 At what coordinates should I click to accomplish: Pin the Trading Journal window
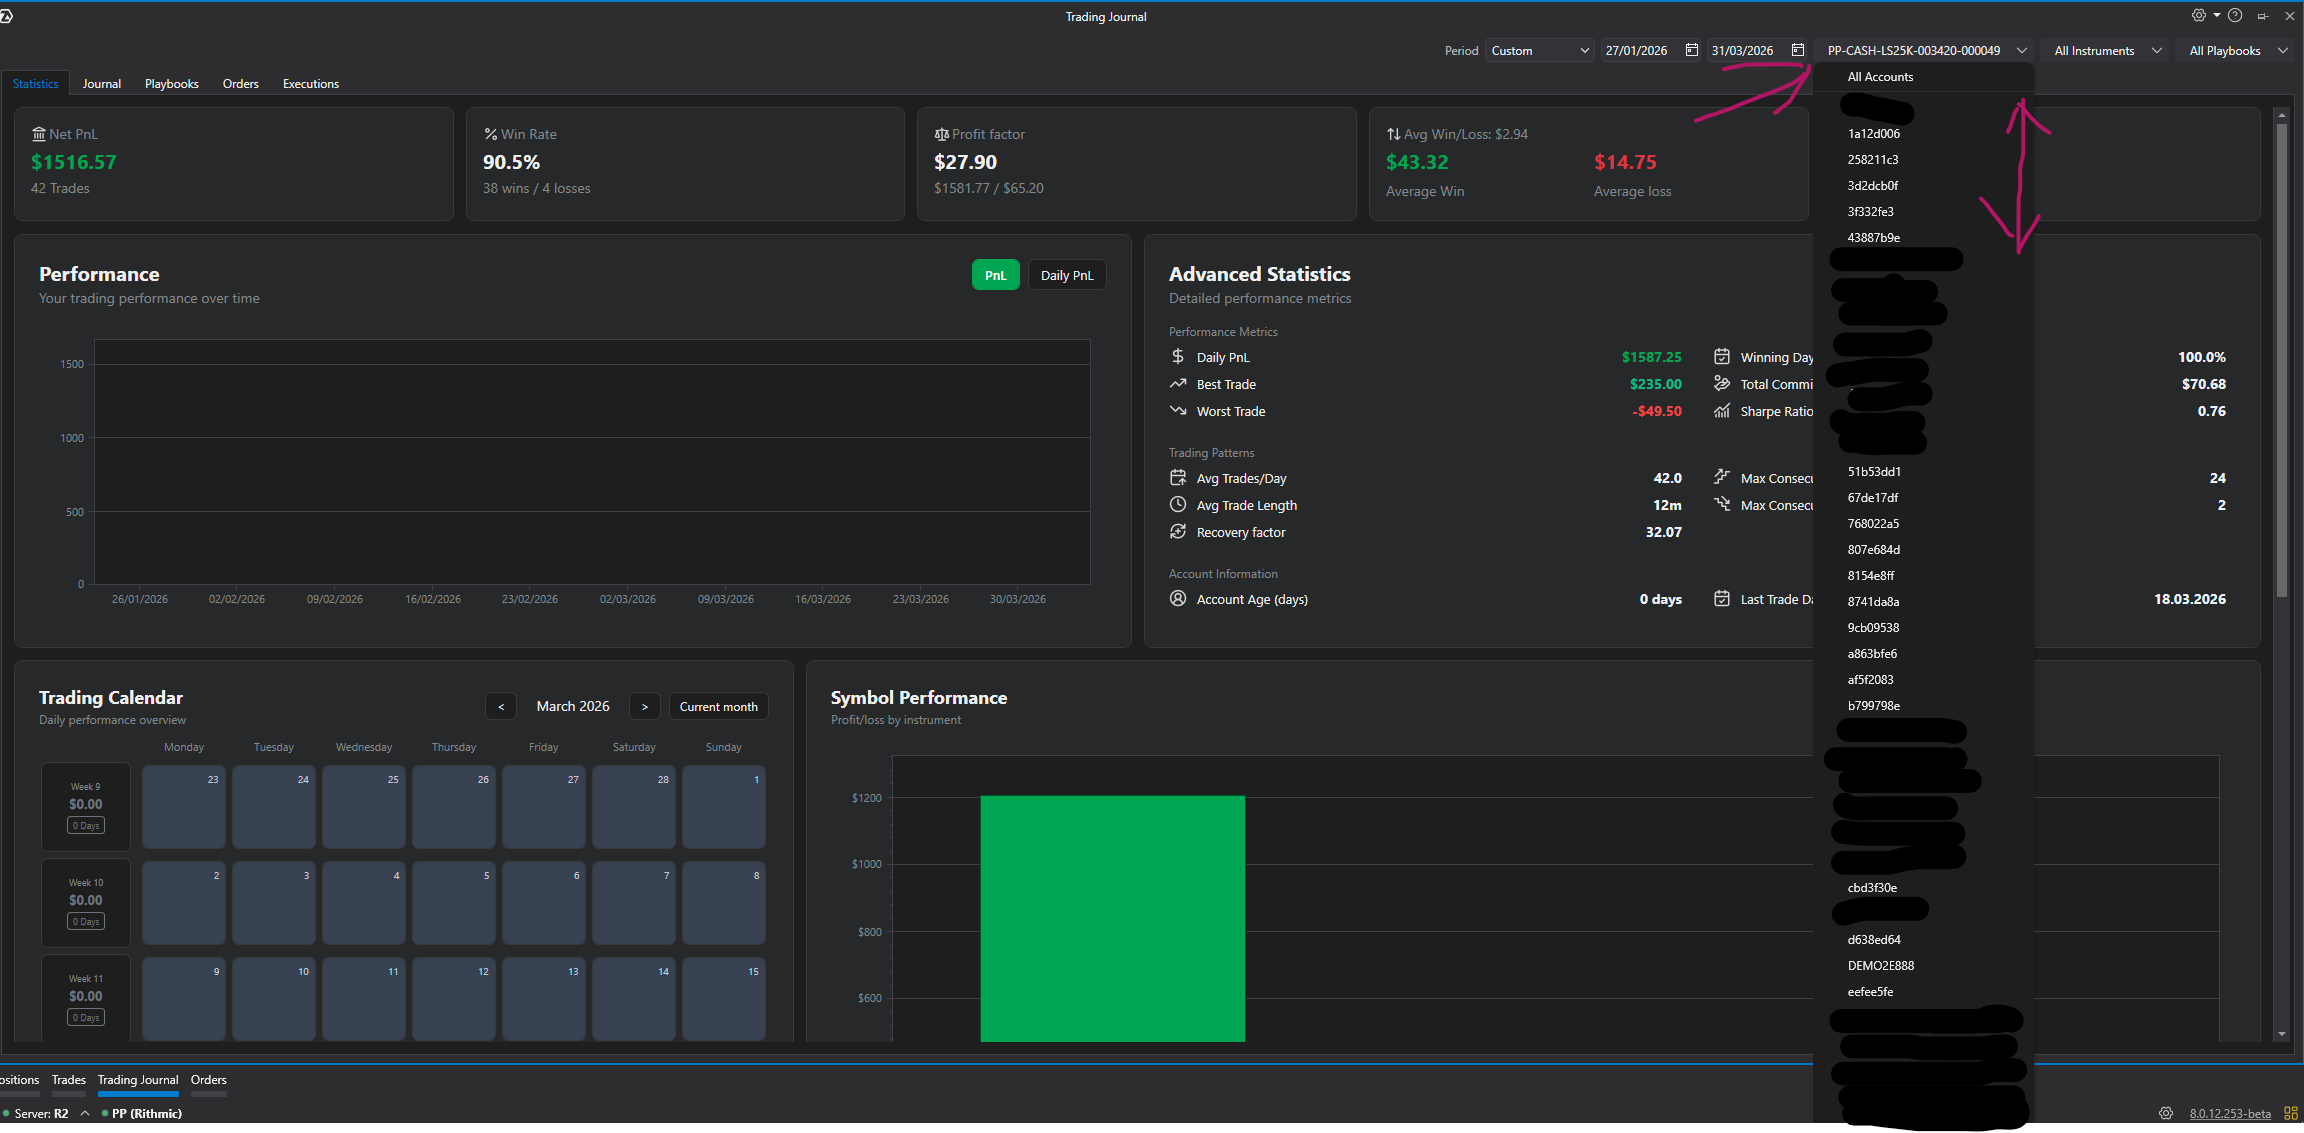click(2262, 16)
